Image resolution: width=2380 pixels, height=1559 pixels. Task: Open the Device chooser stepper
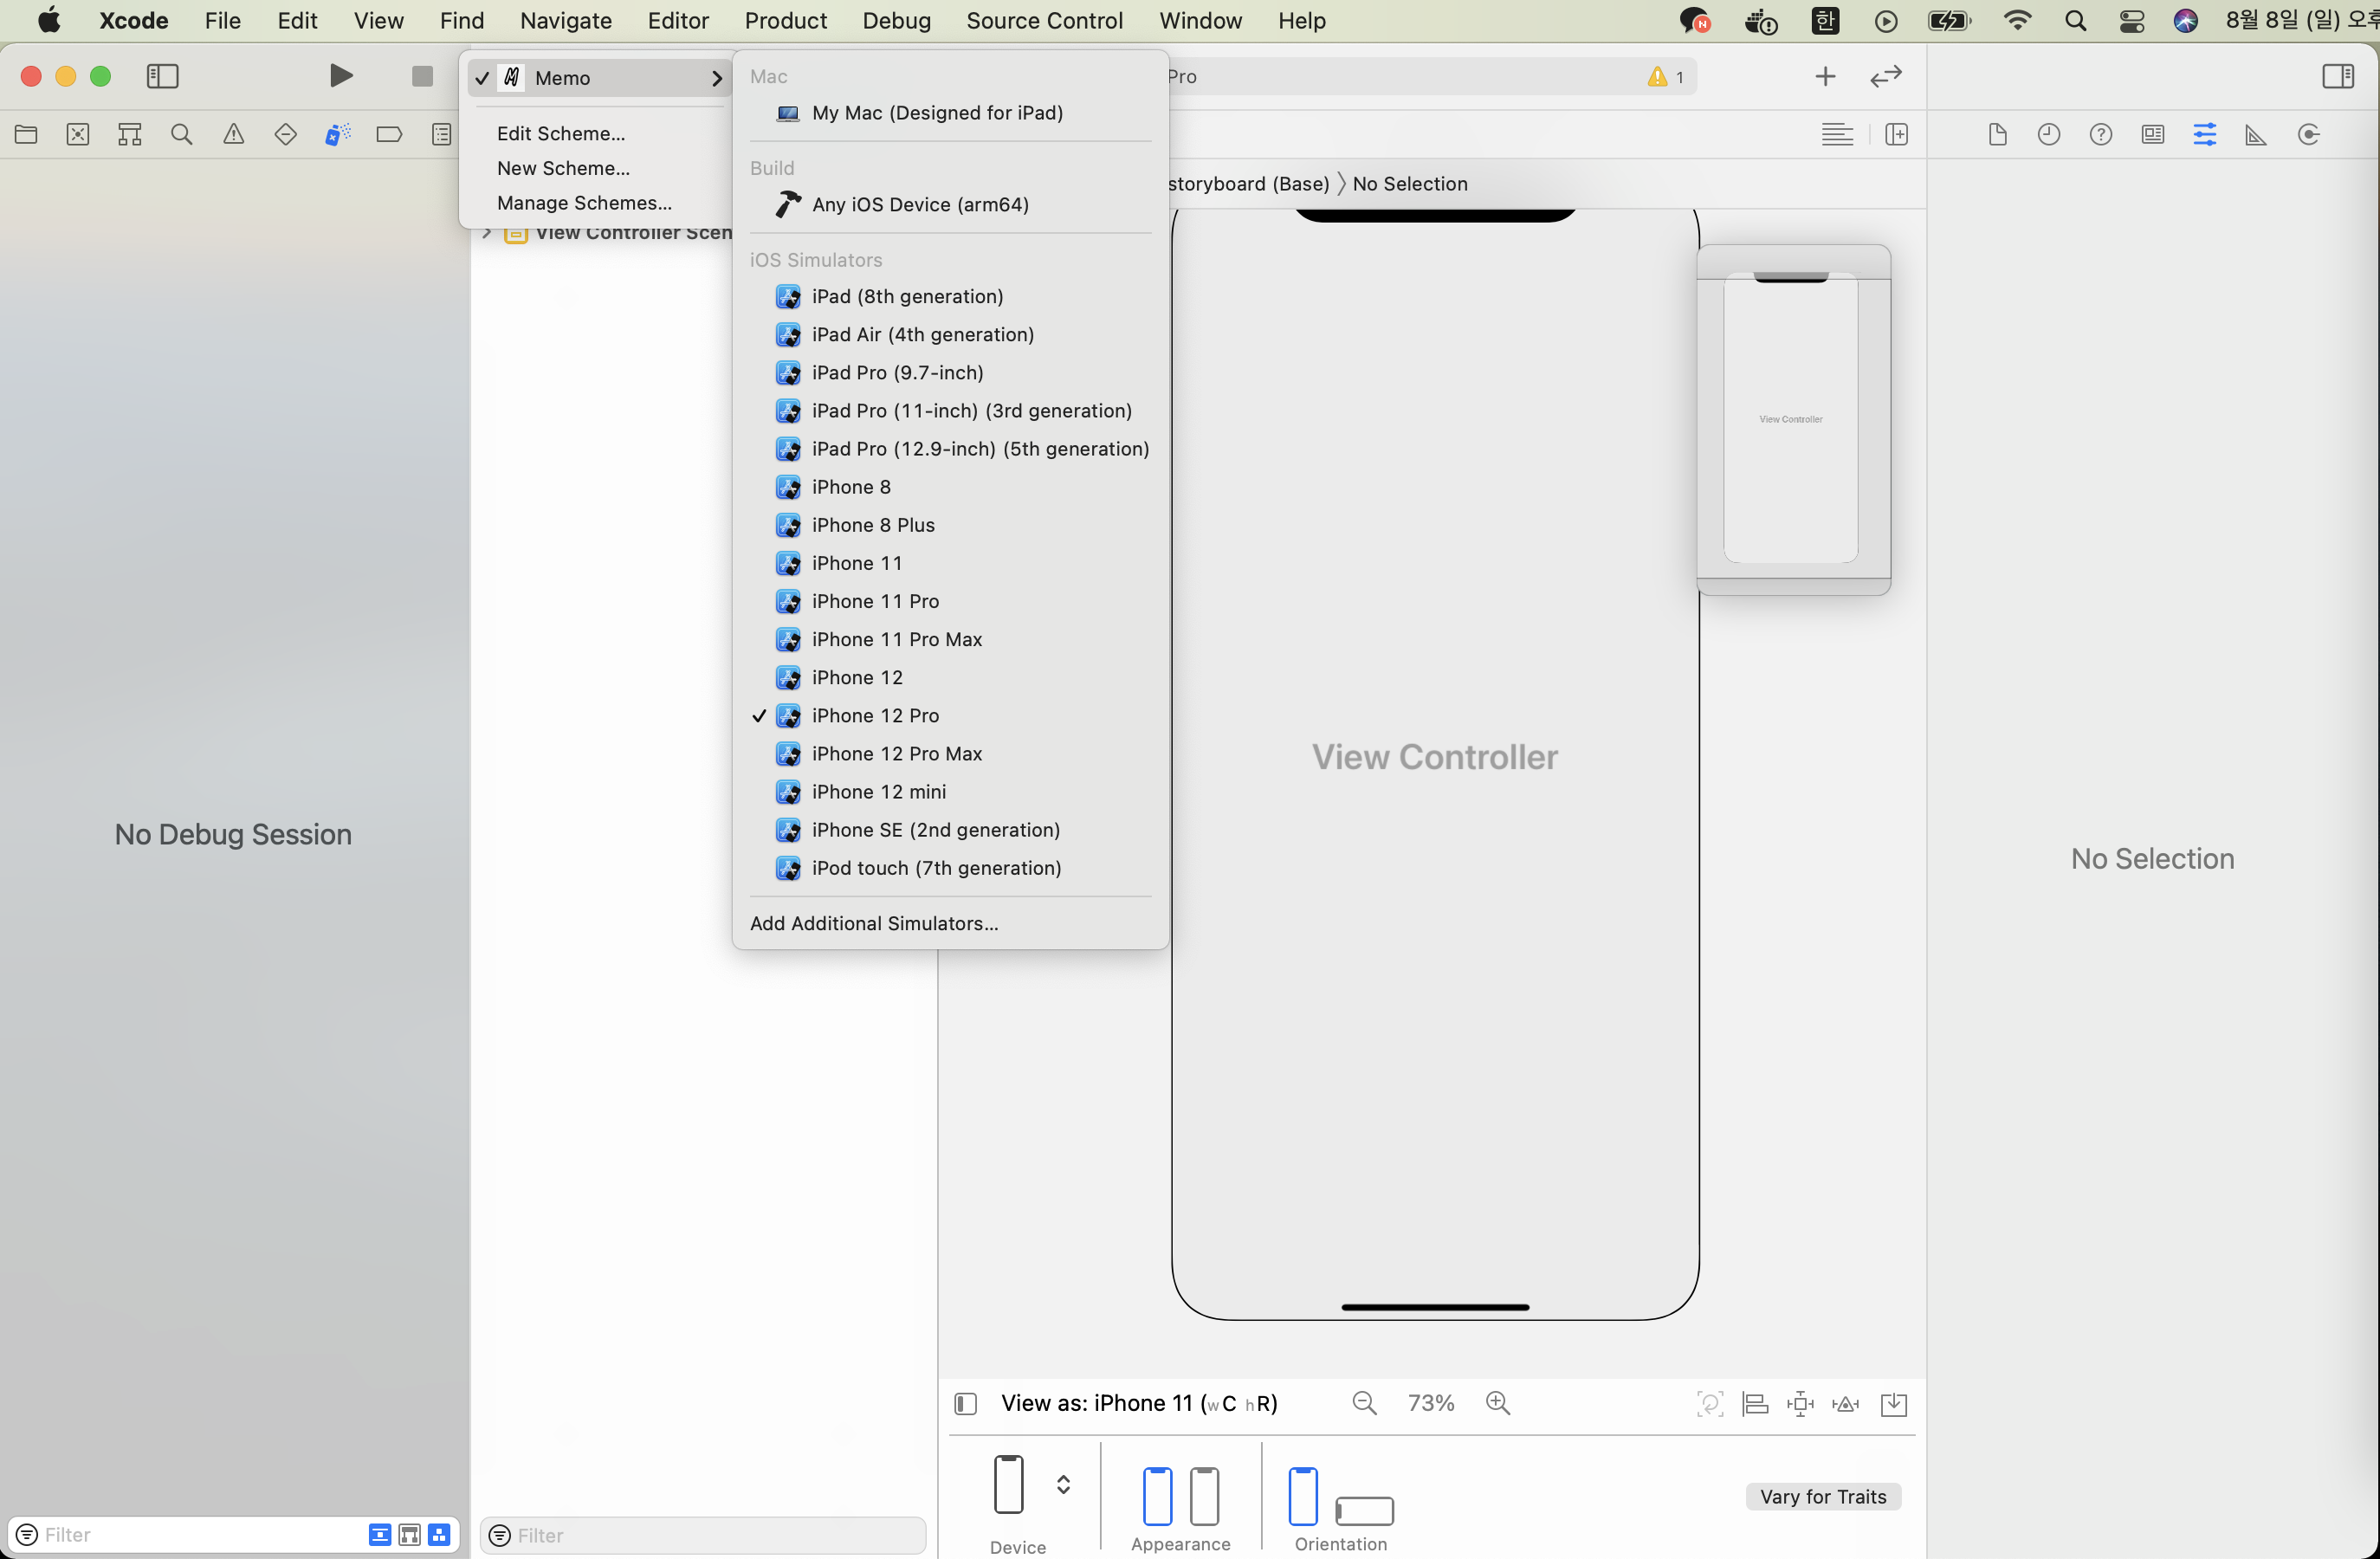pyautogui.click(x=1063, y=1484)
